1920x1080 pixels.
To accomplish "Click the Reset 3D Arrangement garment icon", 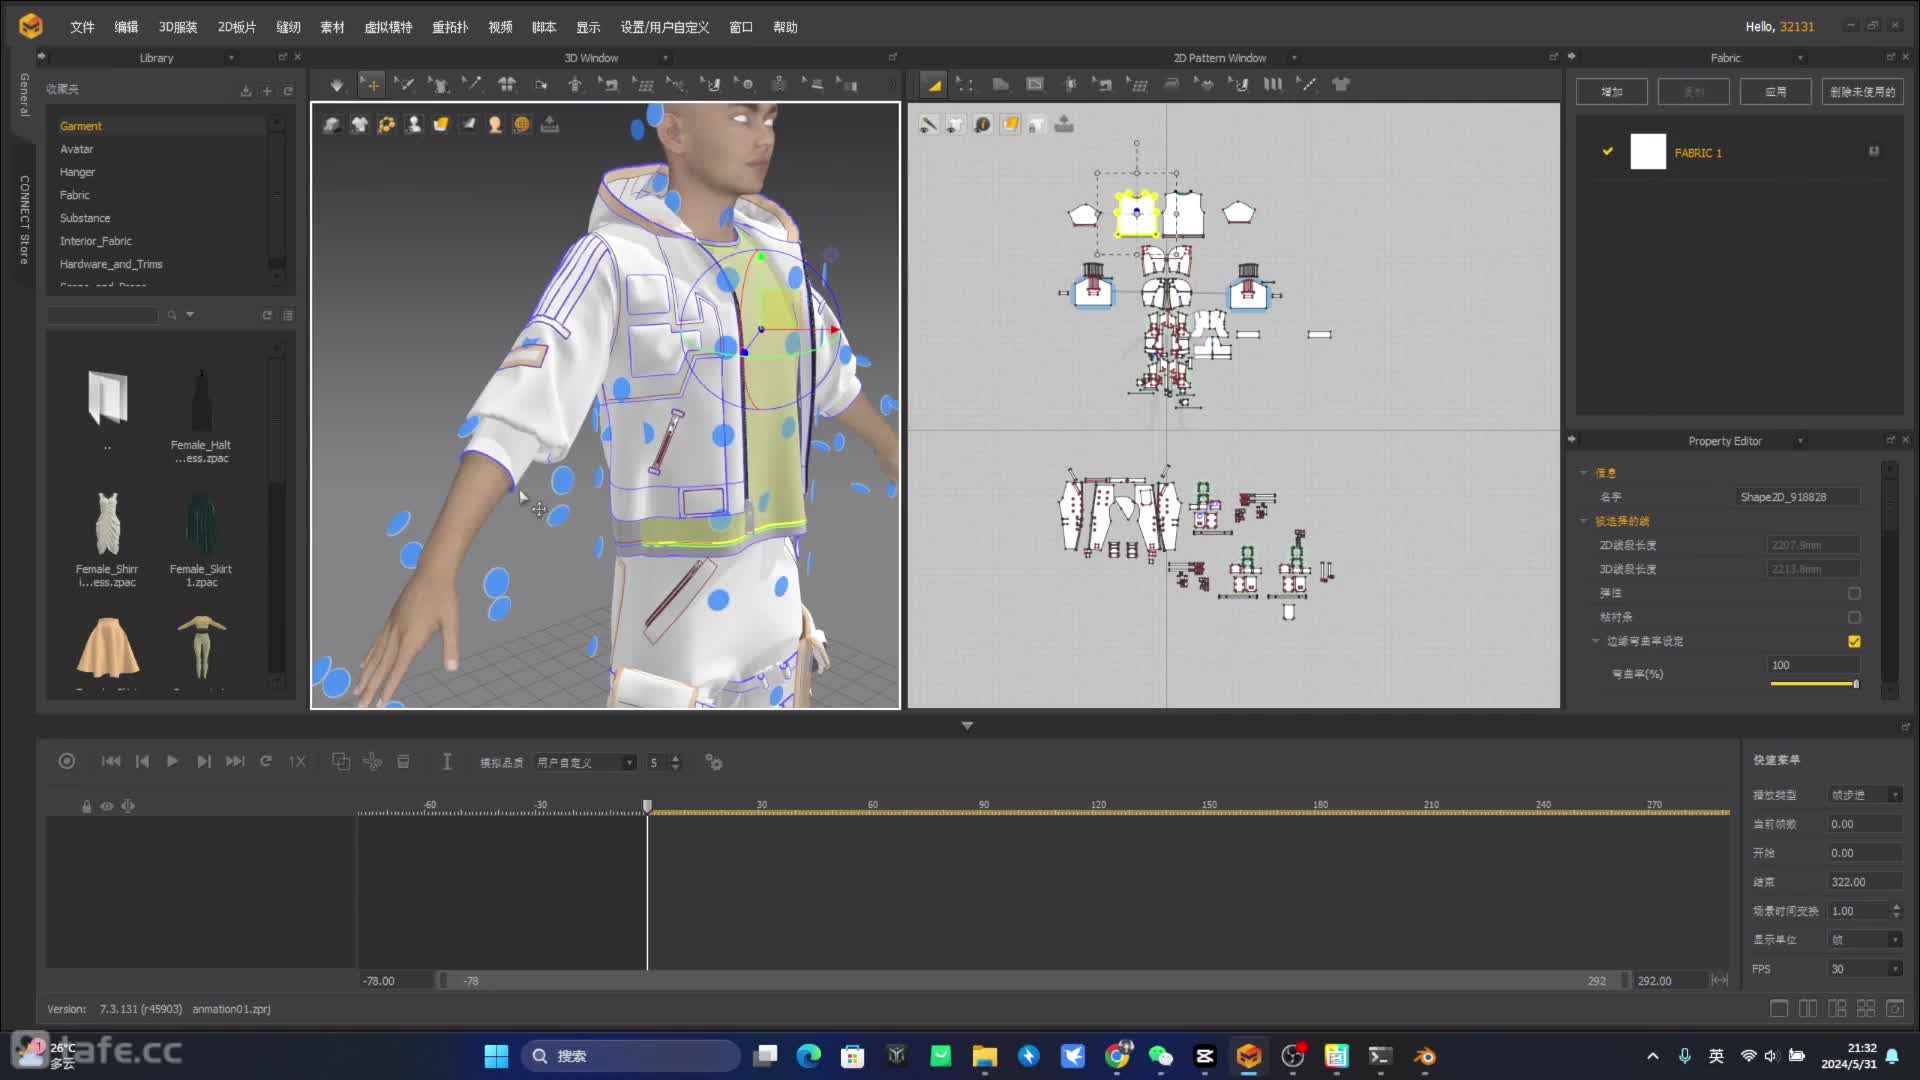I will 507,85.
